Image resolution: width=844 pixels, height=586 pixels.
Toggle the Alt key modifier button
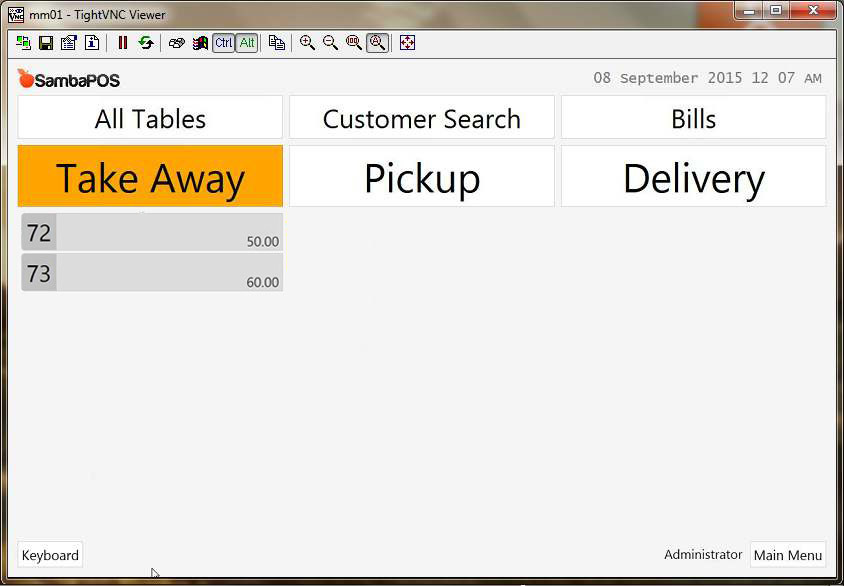(x=247, y=43)
